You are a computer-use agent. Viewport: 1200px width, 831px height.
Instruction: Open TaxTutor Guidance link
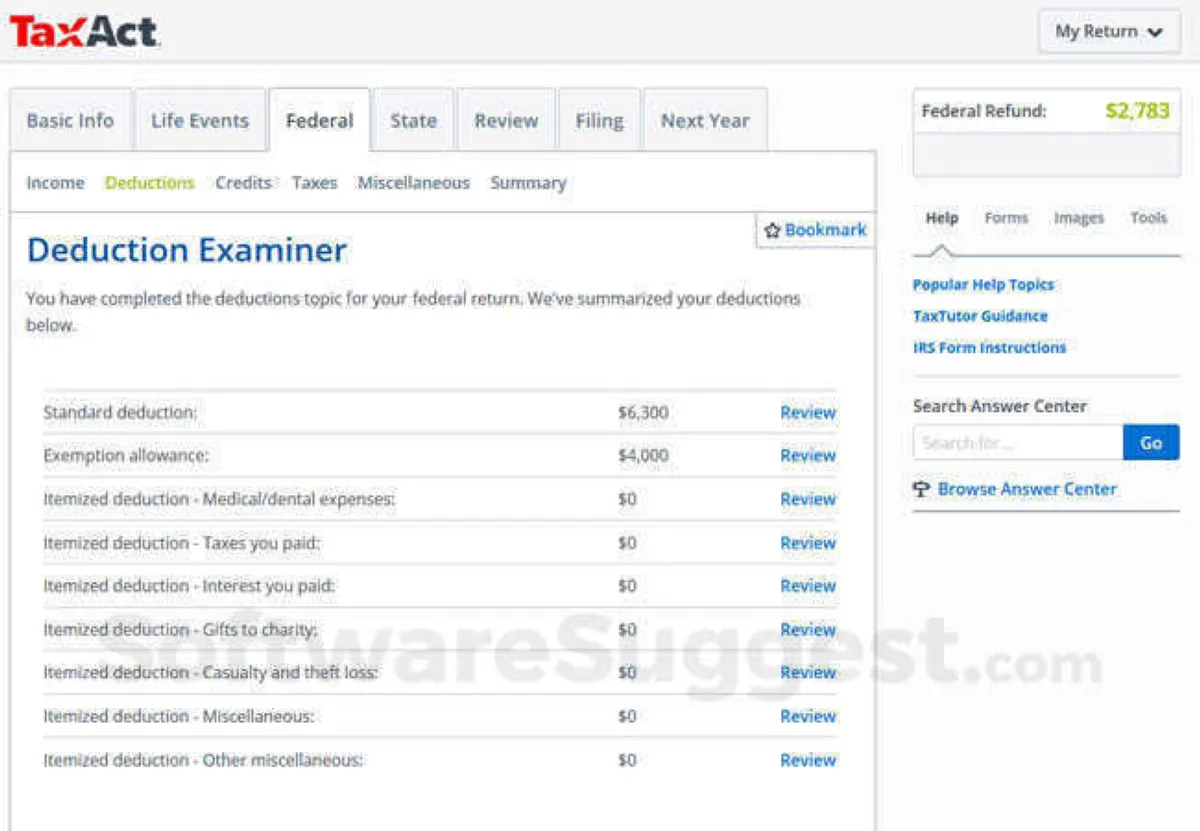click(x=980, y=316)
